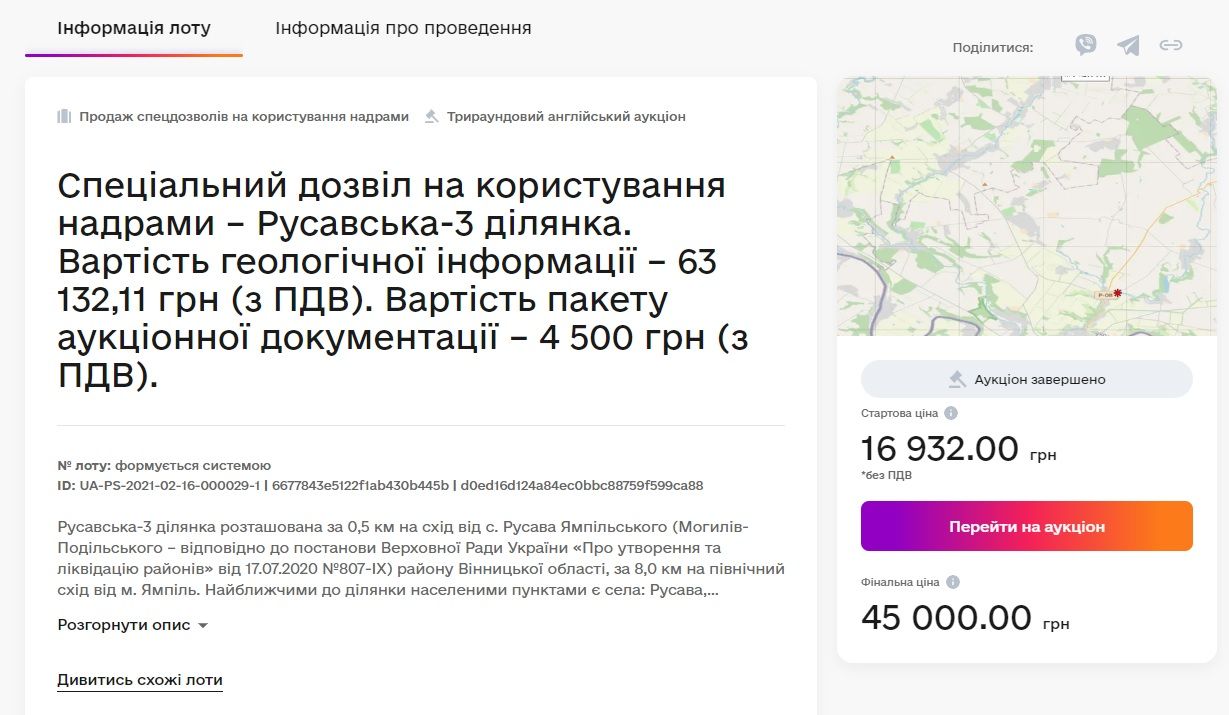Image resolution: width=1229 pixels, height=715 pixels.
Task: Expand the lot description via Розгорнути опис
Action: [124, 624]
